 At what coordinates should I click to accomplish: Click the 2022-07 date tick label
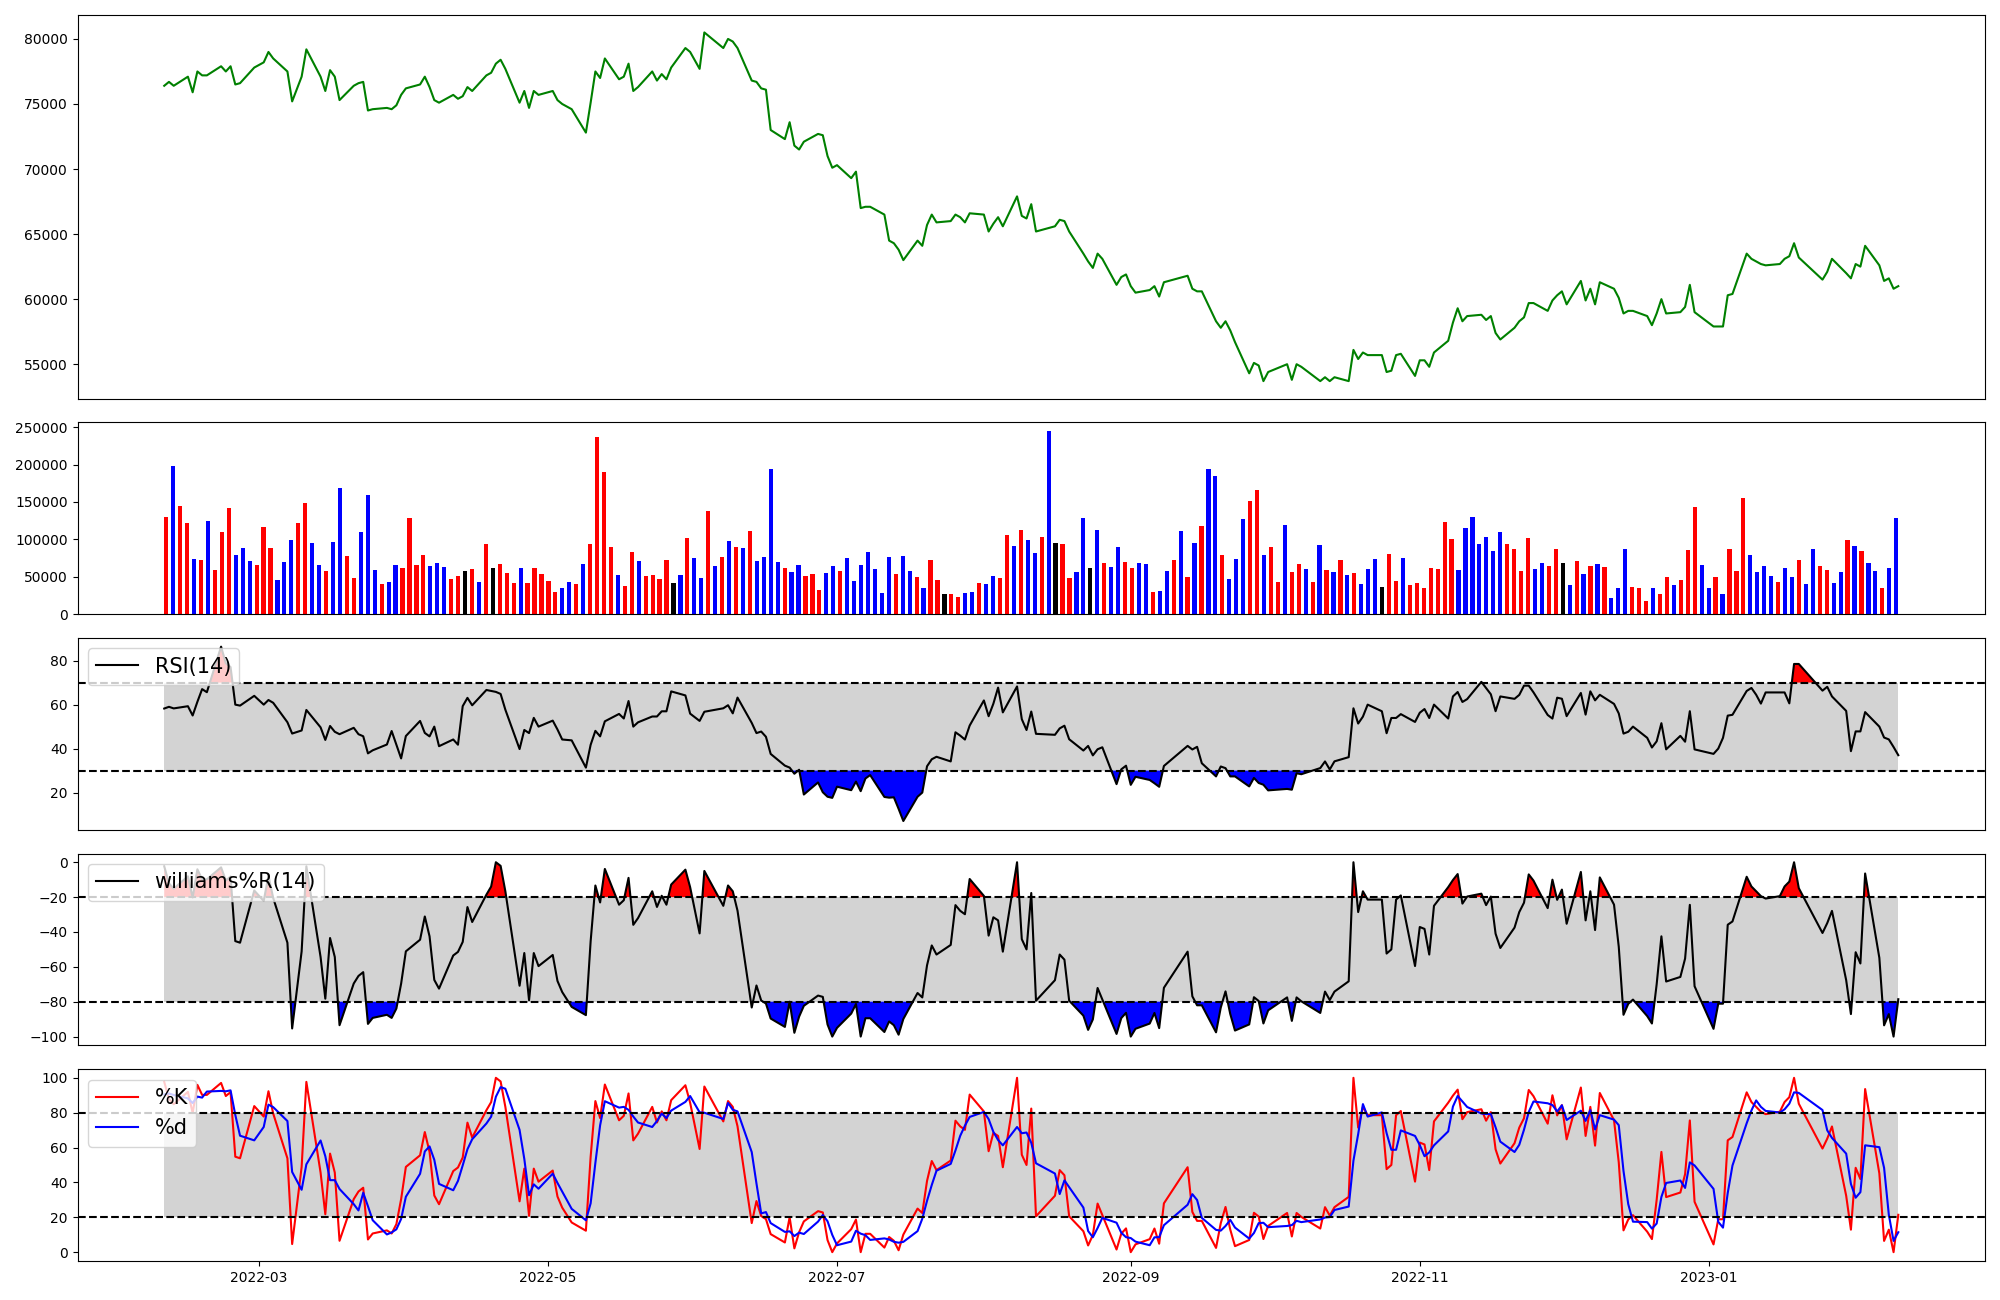click(836, 1276)
